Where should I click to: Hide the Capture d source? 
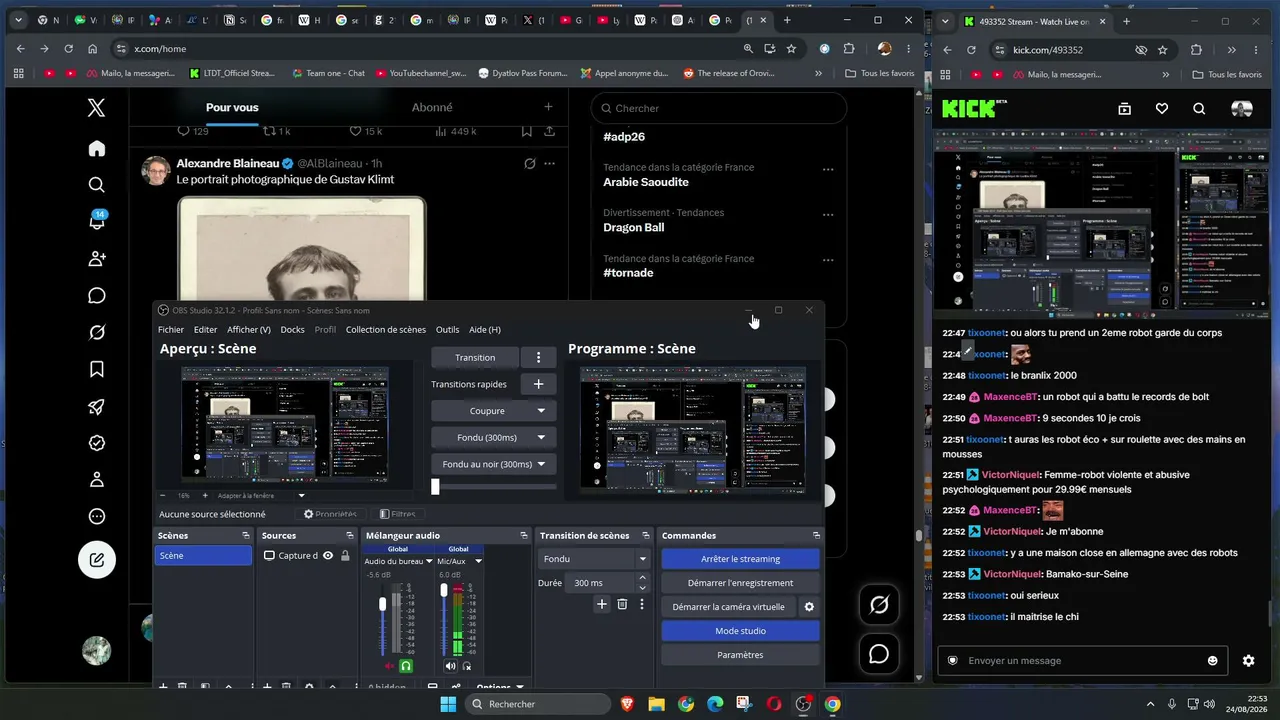(x=327, y=556)
